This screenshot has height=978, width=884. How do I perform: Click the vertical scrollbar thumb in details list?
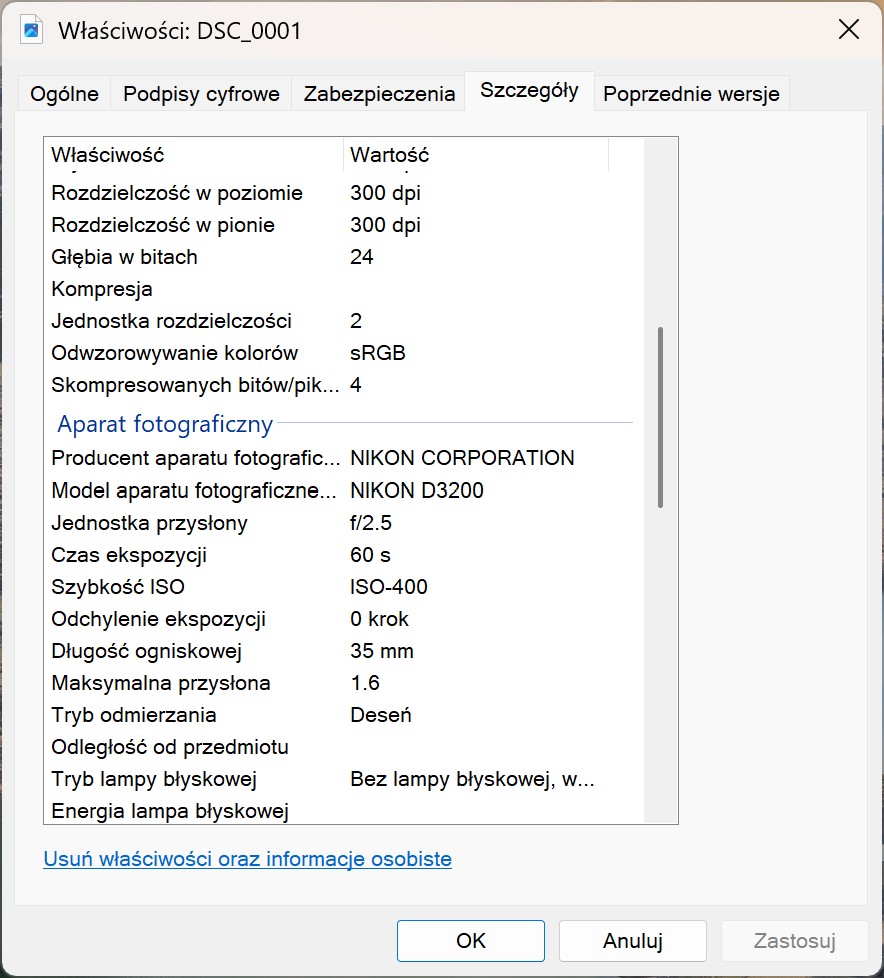[x=660, y=417]
